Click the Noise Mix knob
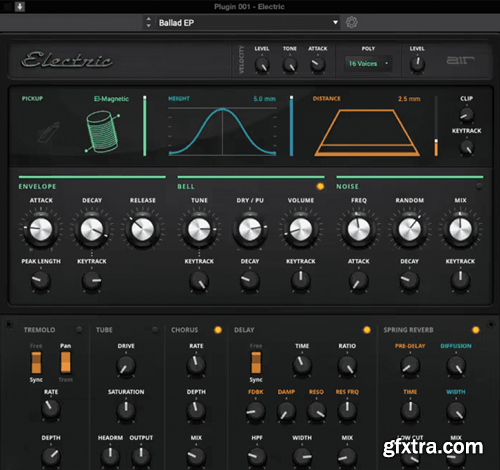This screenshot has width=500, height=470. click(x=460, y=229)
